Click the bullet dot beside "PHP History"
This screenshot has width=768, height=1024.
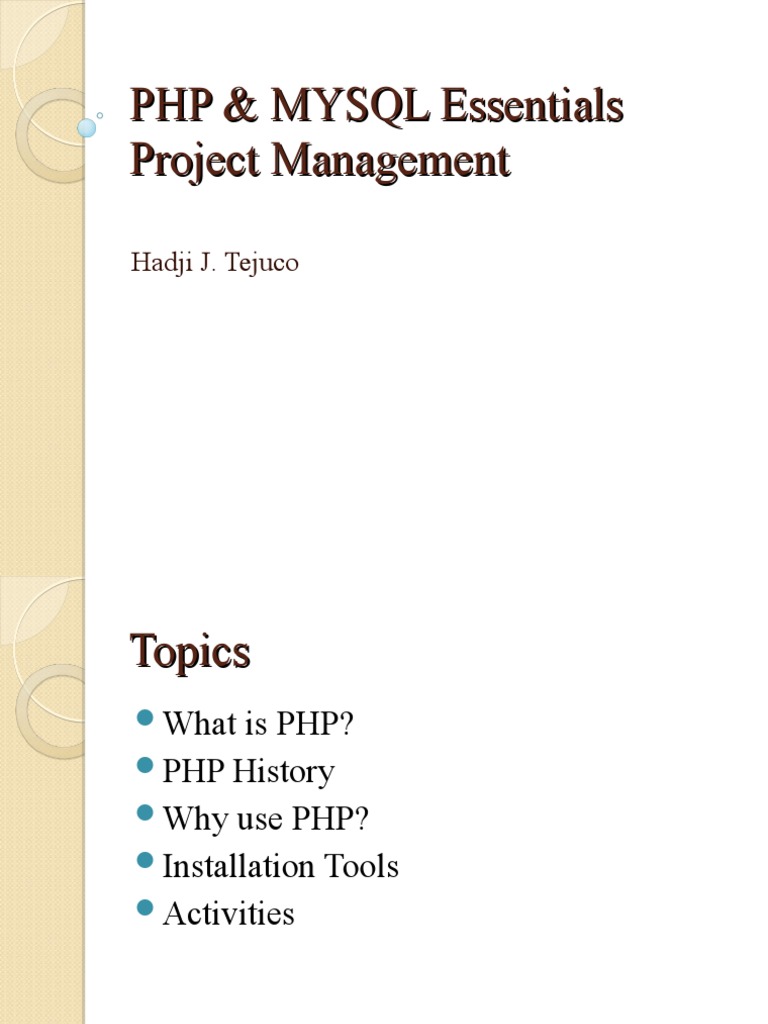pyautogui.click(x=144, y=766)
